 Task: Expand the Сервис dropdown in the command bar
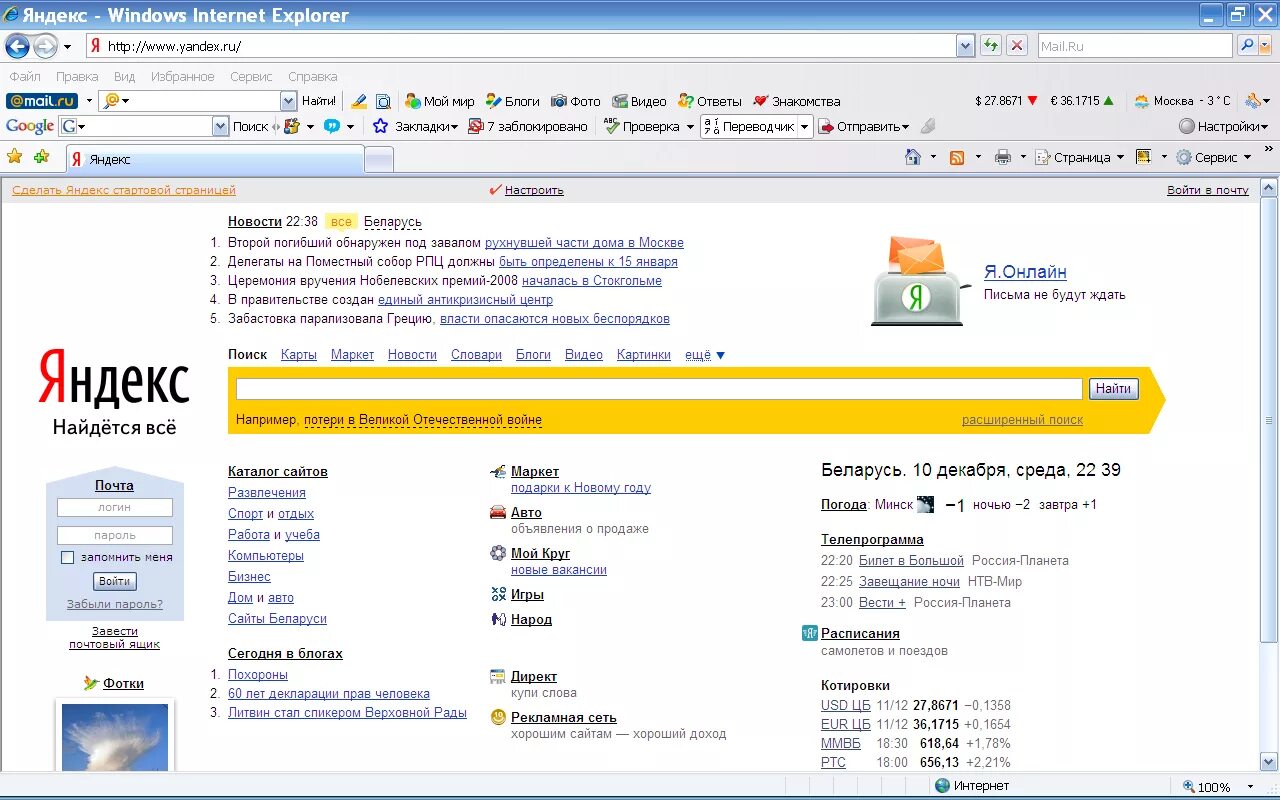click(x=1247, y=157)
